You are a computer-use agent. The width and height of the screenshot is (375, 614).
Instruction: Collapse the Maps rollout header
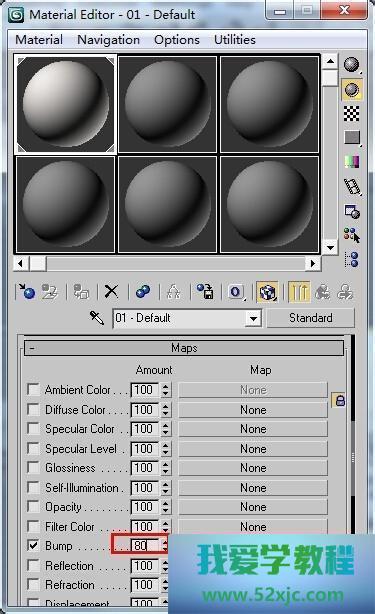click(x=184, y=348)
